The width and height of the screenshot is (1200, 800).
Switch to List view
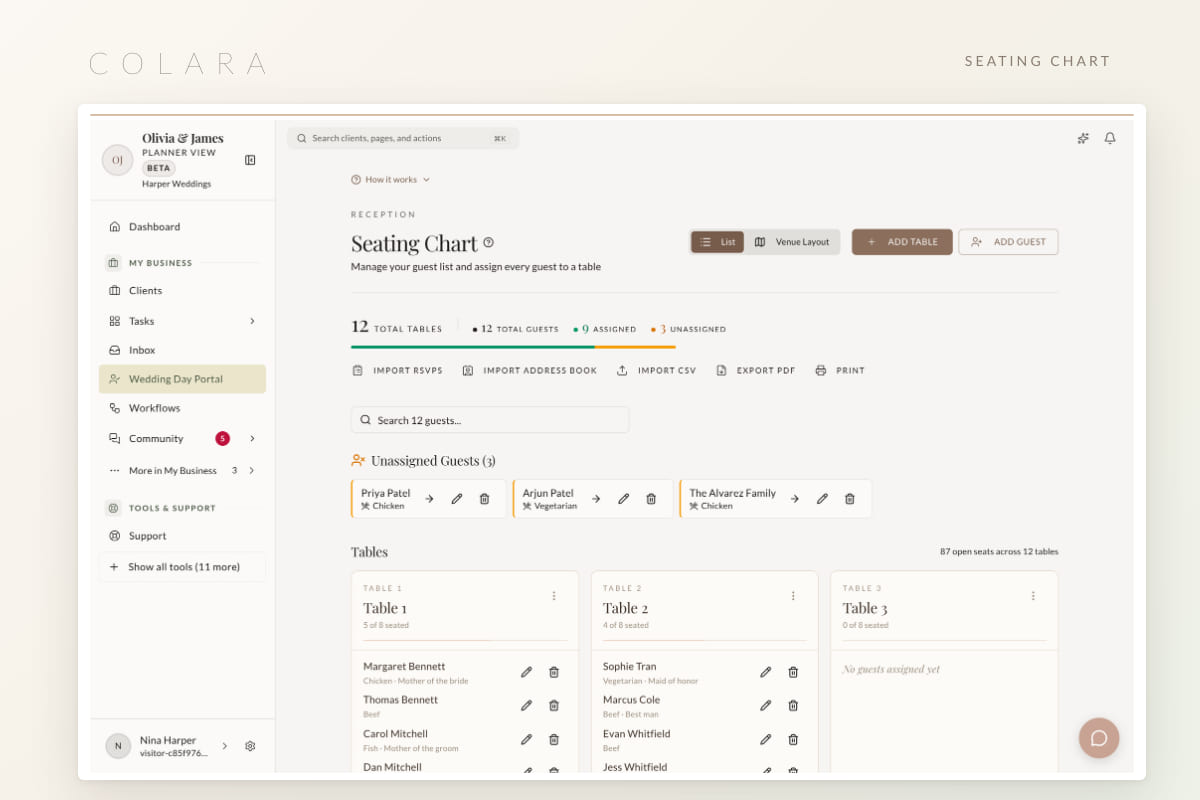[x=718, y=242]
